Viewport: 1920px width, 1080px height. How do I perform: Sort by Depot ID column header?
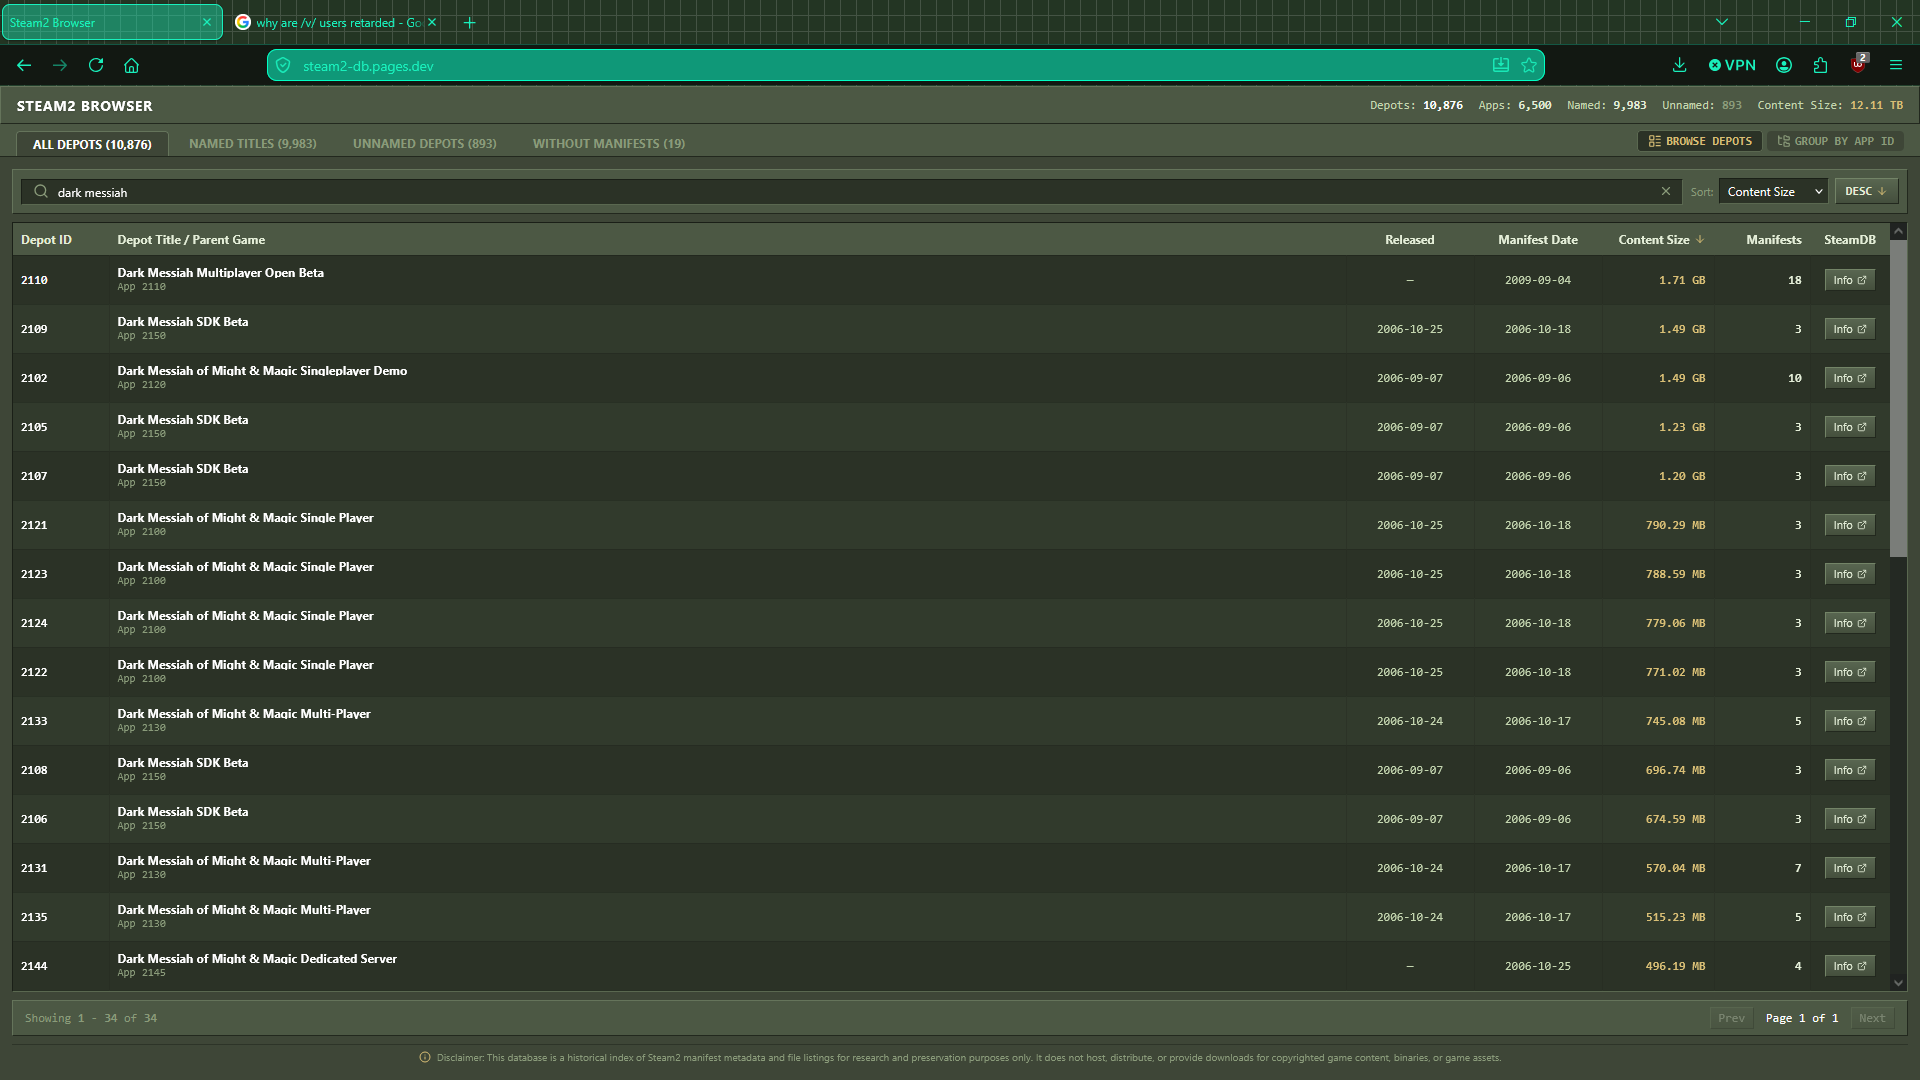pyautogui.click(x=46, y=240)
